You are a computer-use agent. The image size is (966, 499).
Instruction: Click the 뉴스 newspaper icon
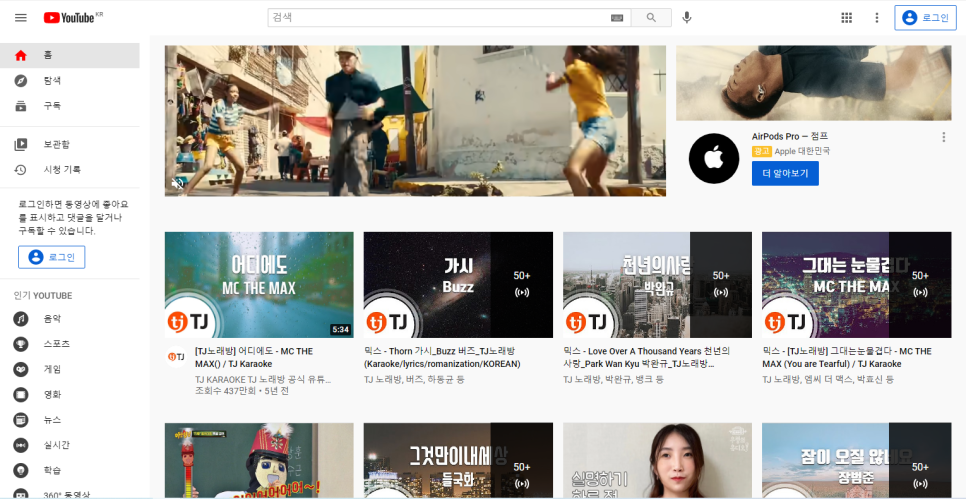click(x=21, y=420)
